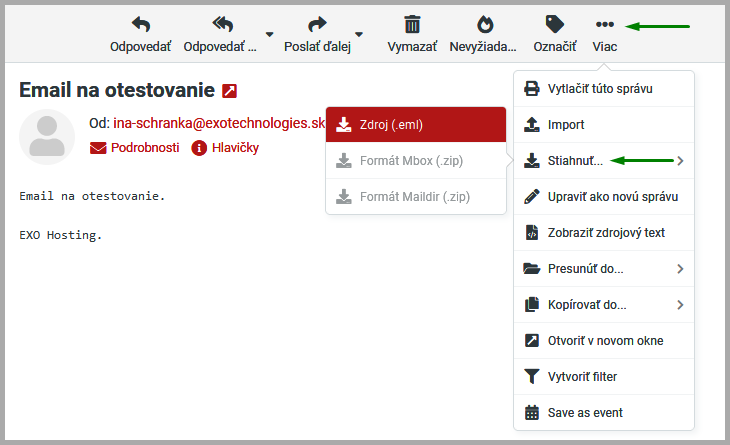
Task: Expand the Kopírovať do submenu
Action: [680, 305]
